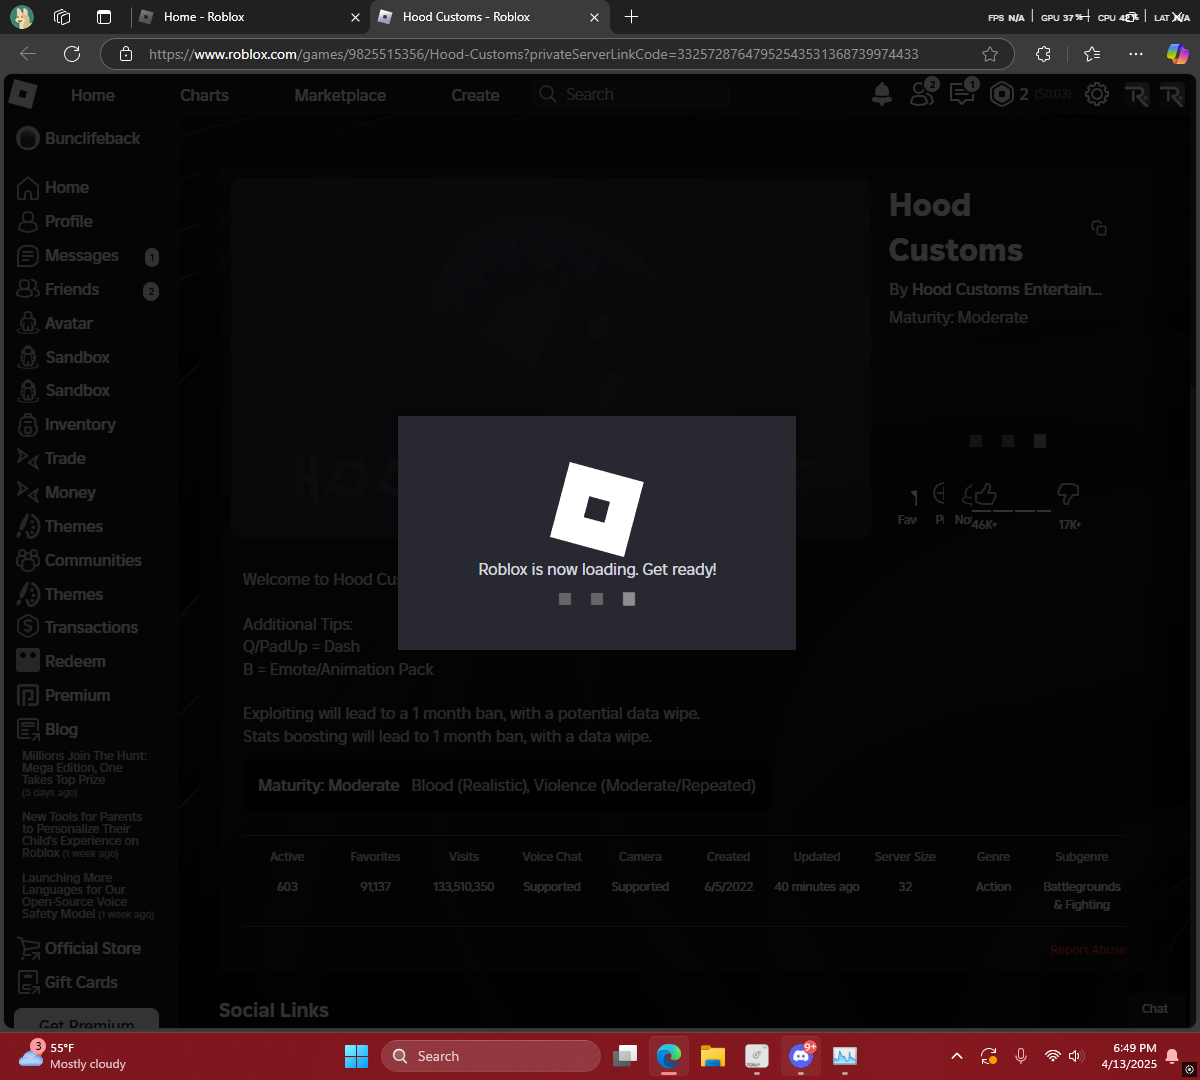Screen dimensions: 1200x1080
Task: Open File Explorer from the taskbar
Action: click(x=712, y=1056)
